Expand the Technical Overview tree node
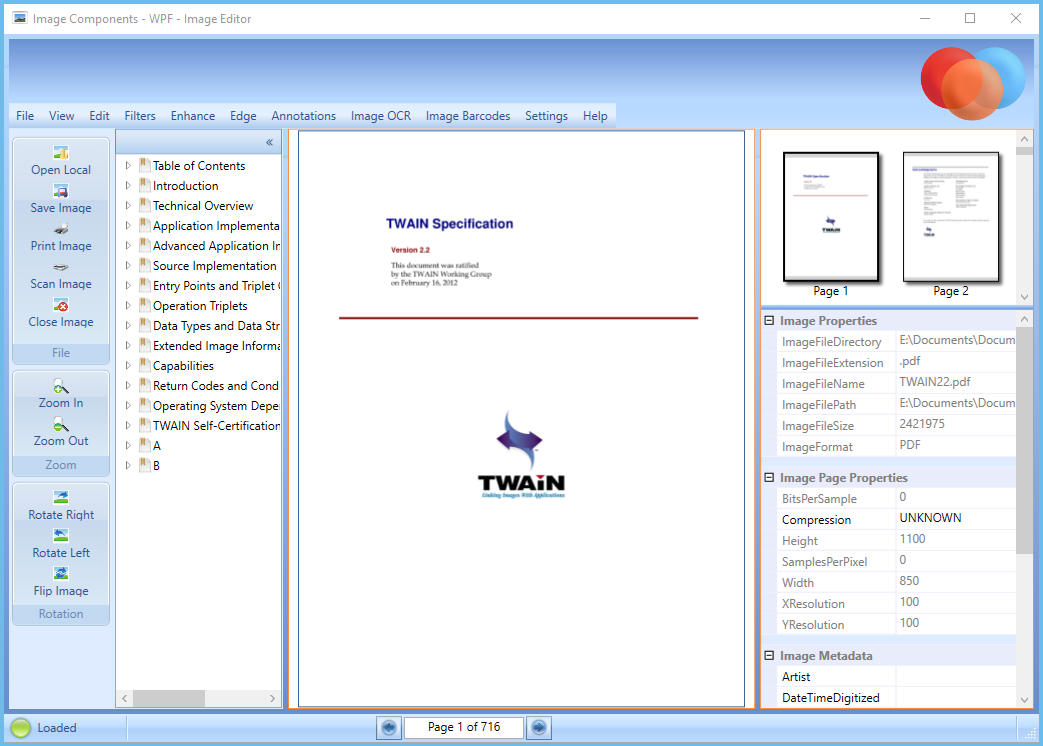Screen dimensions: 1043x746 coord(128,205)
